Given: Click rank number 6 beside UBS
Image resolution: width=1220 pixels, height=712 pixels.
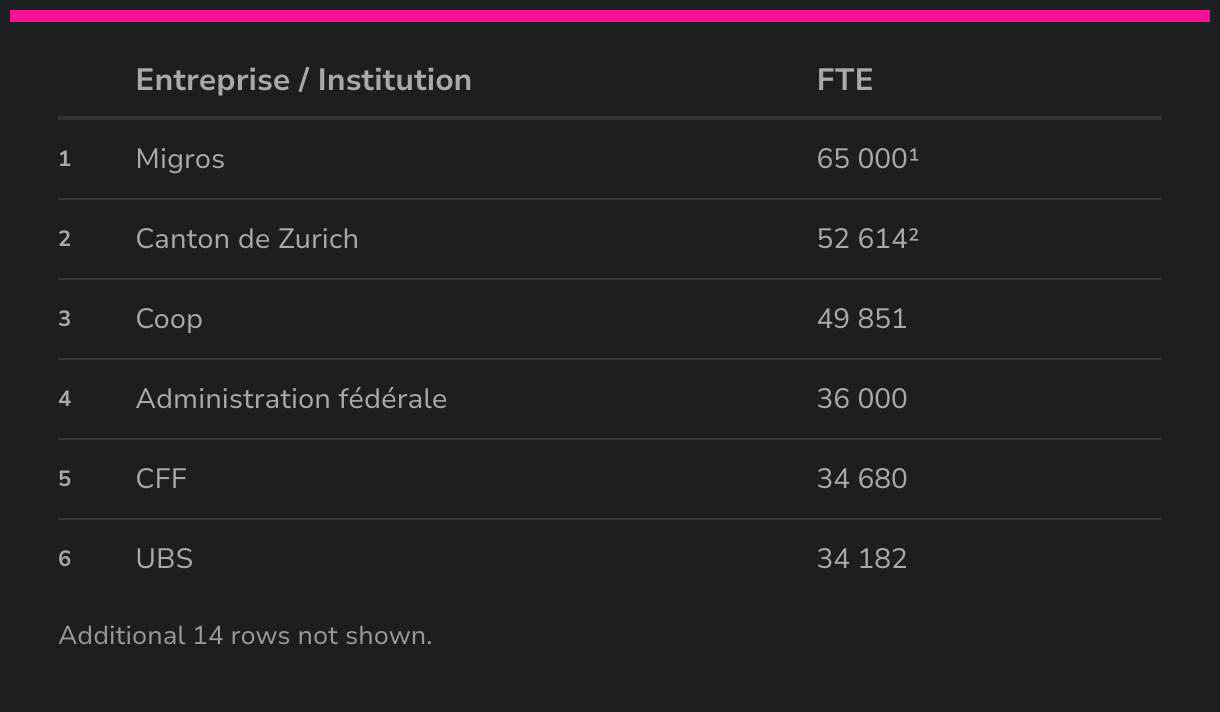Looking at the screenshot, I should point(65,559).
